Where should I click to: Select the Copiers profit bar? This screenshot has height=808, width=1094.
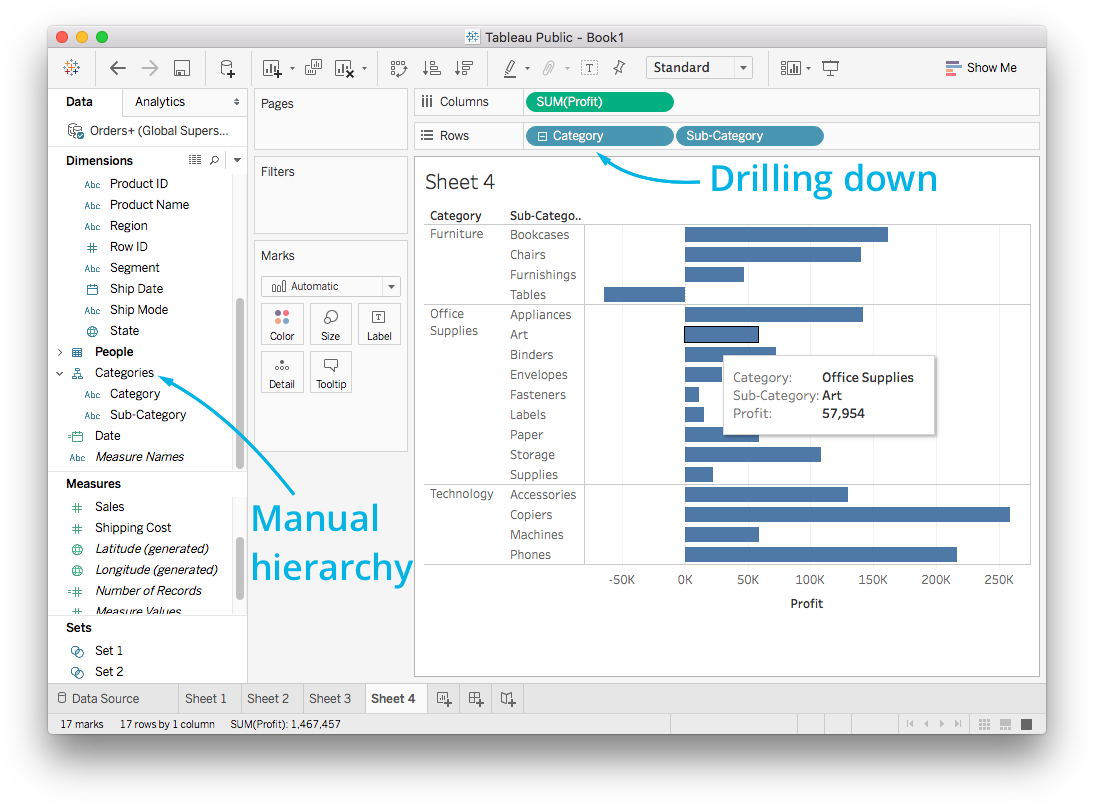click(846, 515)
